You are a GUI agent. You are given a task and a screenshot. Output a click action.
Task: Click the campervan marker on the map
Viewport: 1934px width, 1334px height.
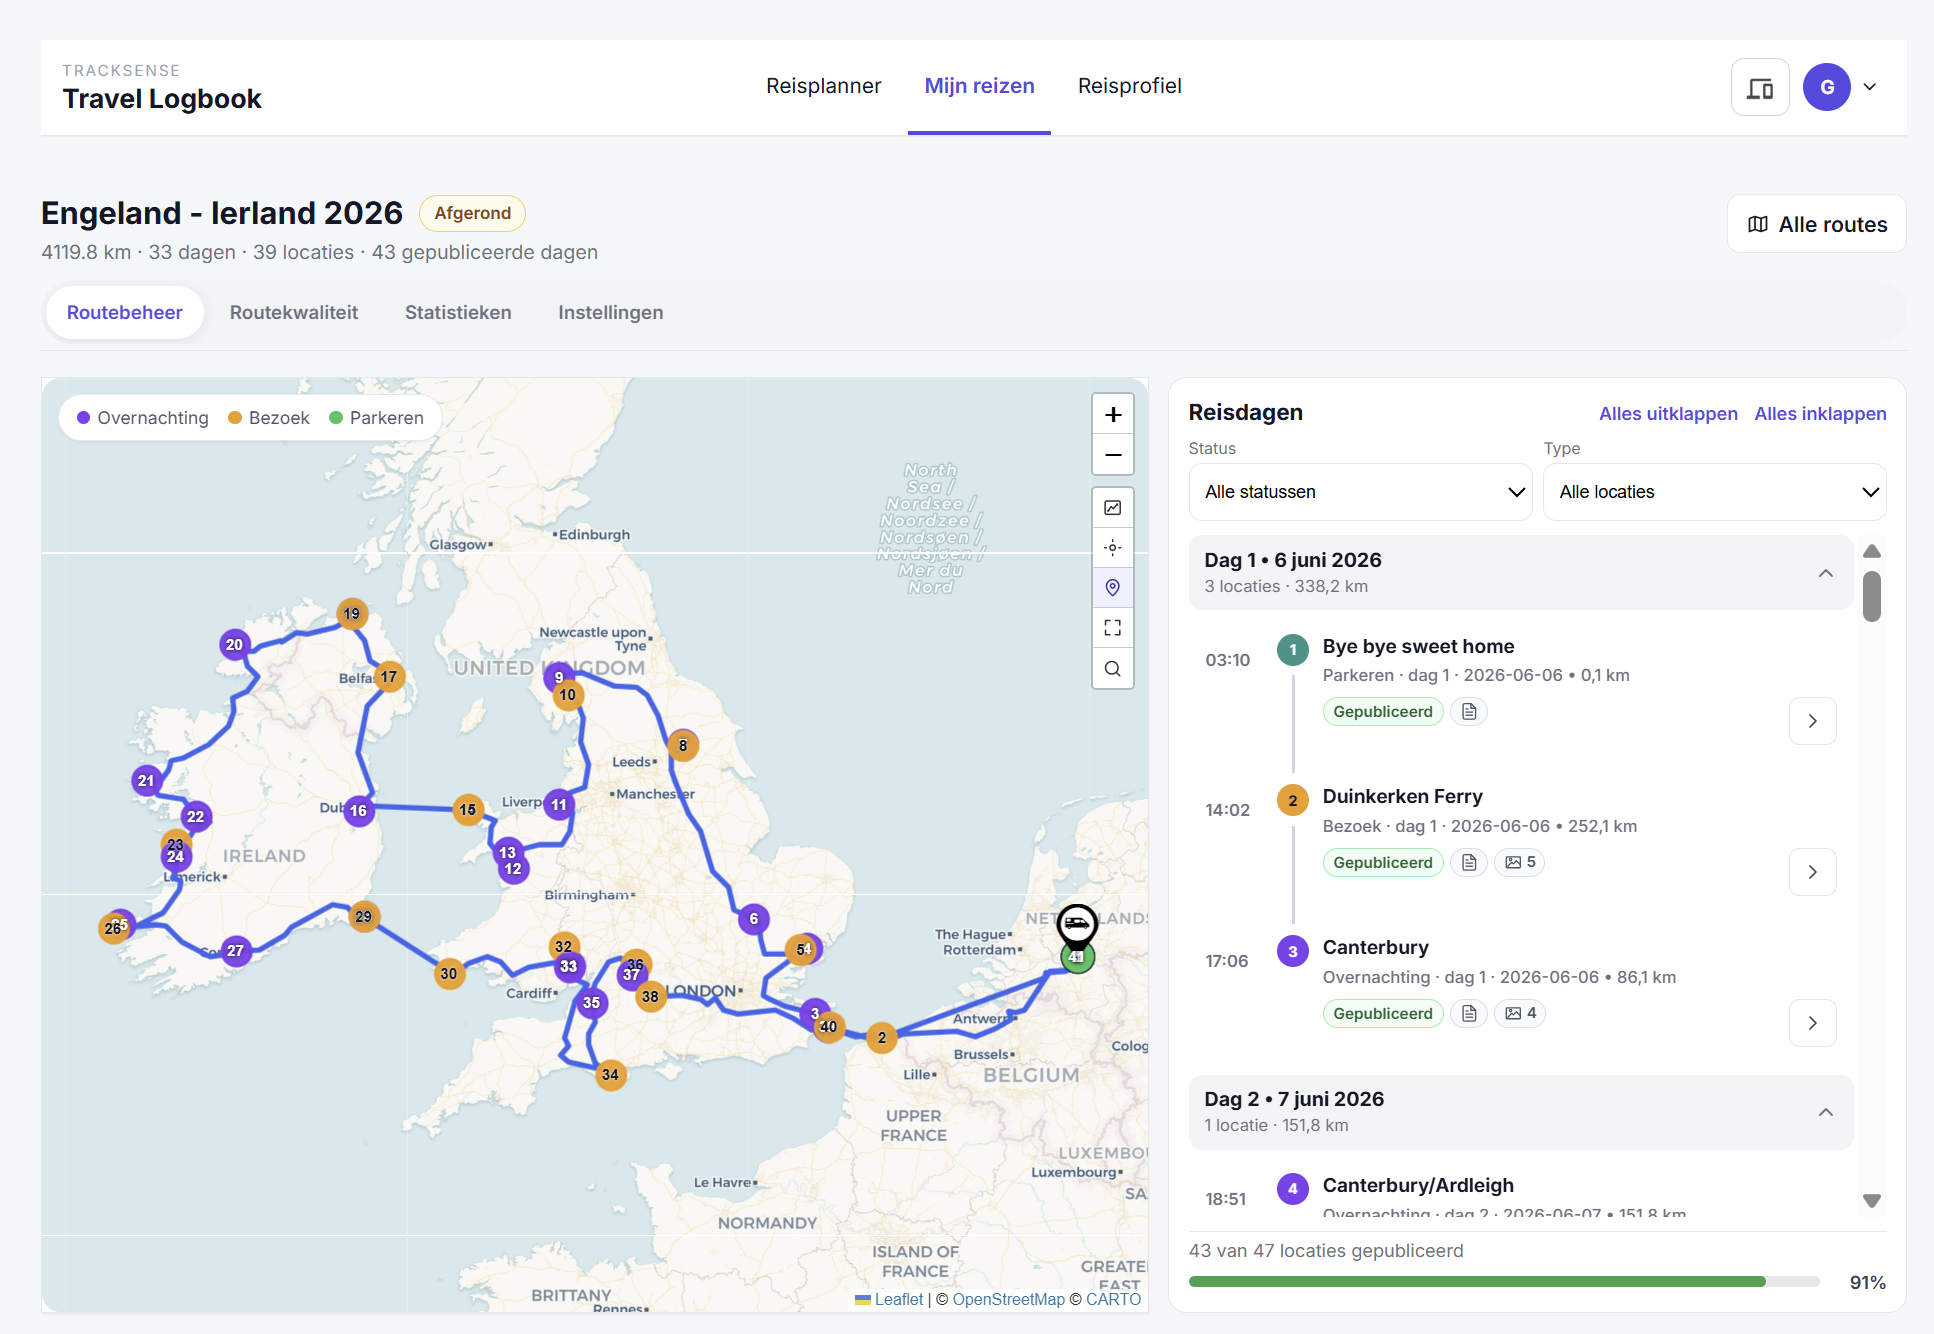1077,925
